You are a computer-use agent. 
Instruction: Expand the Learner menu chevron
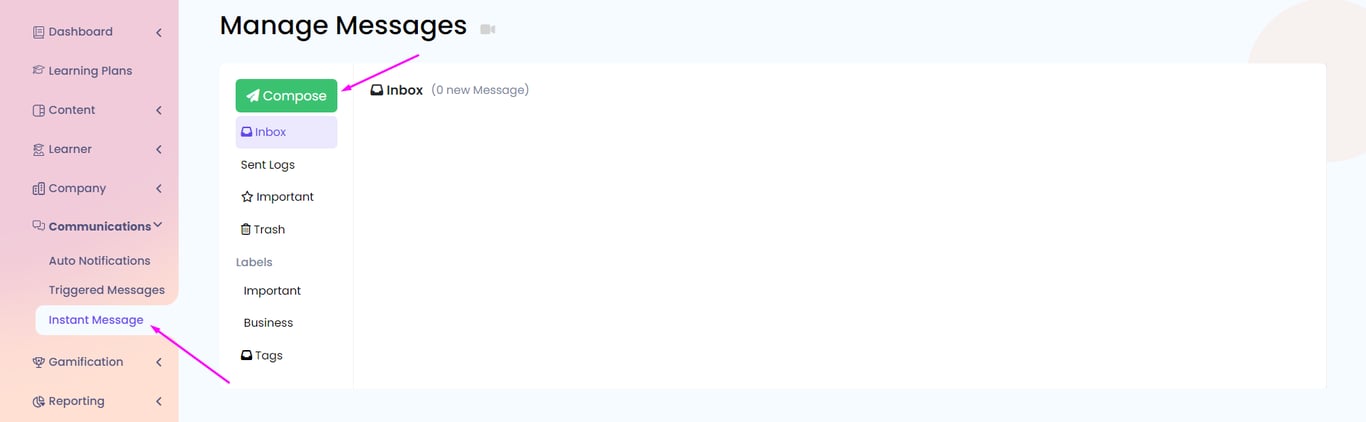pos(159,149)
